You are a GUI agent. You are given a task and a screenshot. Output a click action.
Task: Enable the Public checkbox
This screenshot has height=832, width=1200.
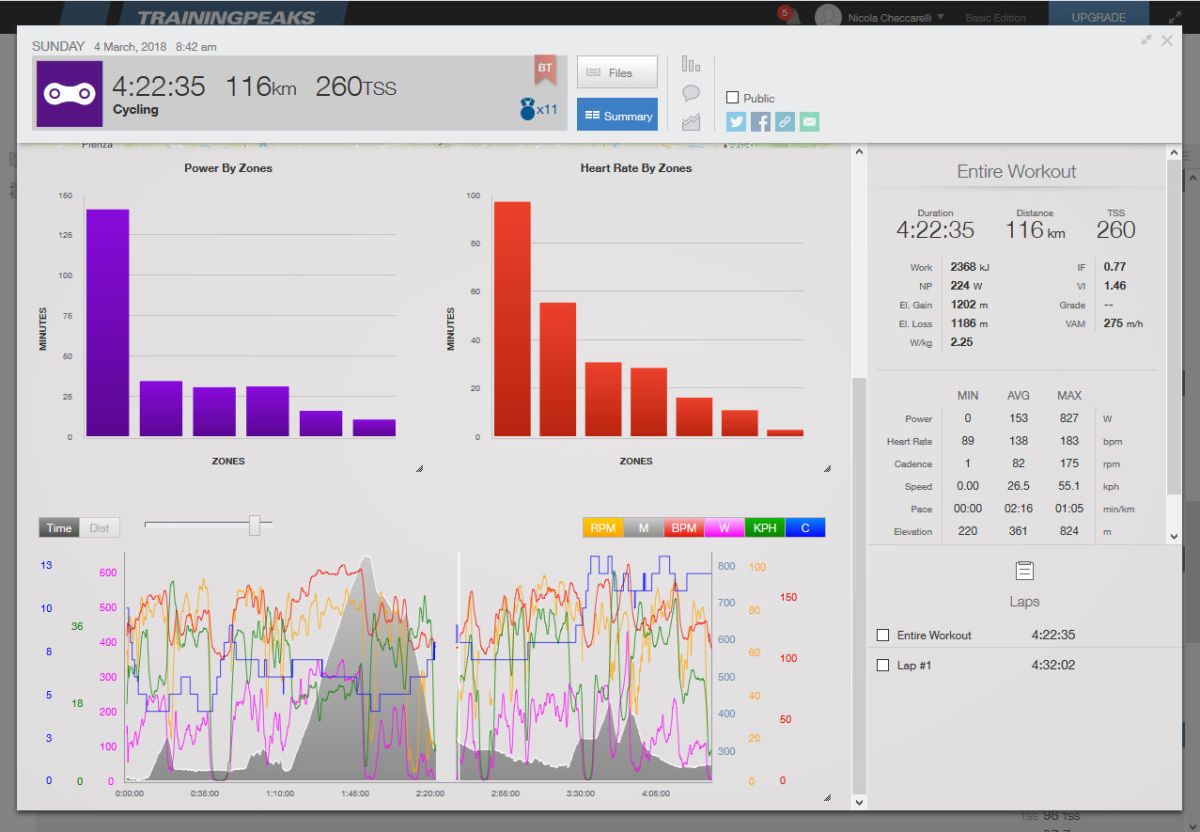[x=733, y=98]
